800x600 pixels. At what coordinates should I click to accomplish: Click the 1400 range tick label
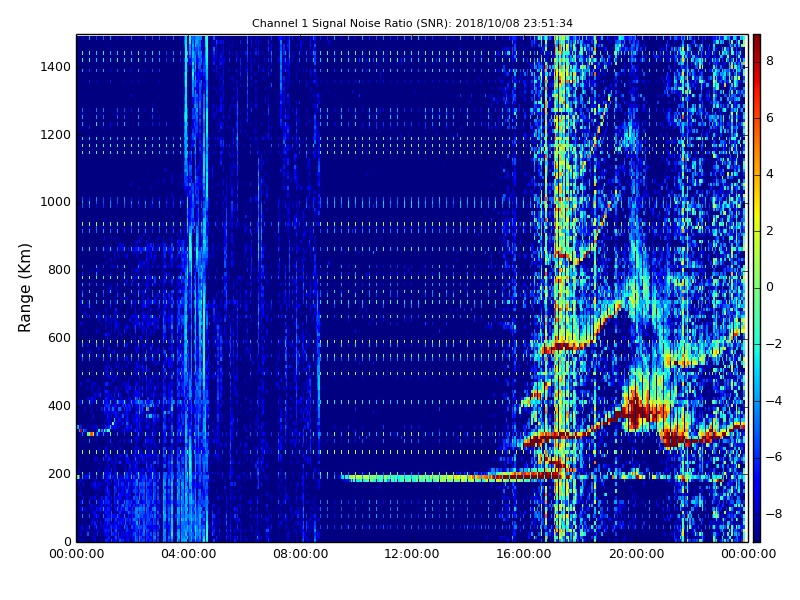pyautogui.click(x=56, y=67)
